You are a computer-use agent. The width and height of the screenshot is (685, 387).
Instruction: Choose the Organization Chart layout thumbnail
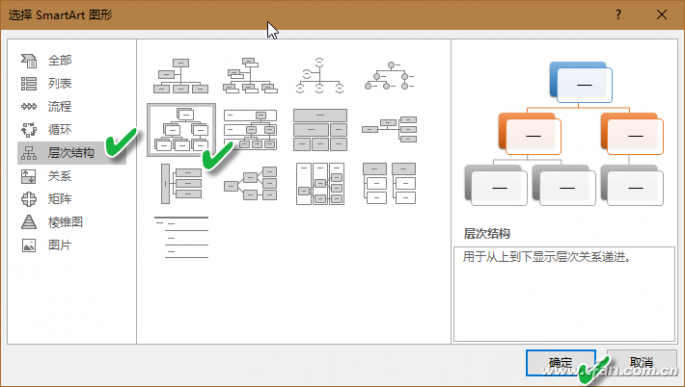coord(181,76)
